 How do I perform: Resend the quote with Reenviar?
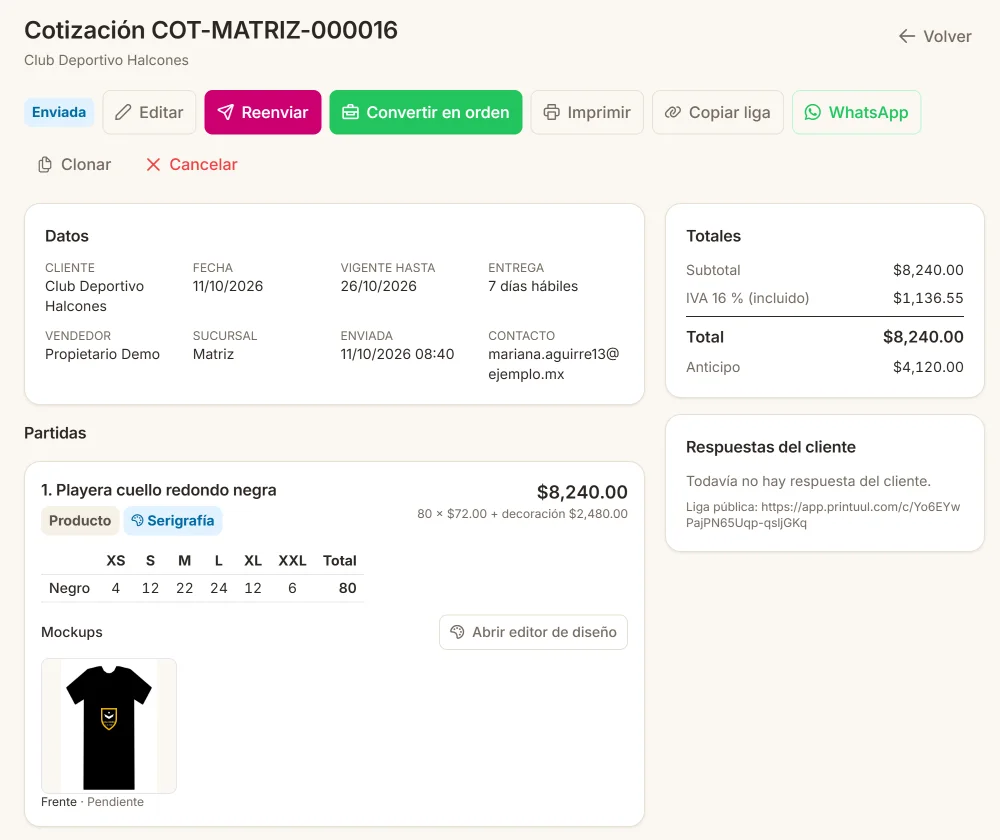coord(263,112)
